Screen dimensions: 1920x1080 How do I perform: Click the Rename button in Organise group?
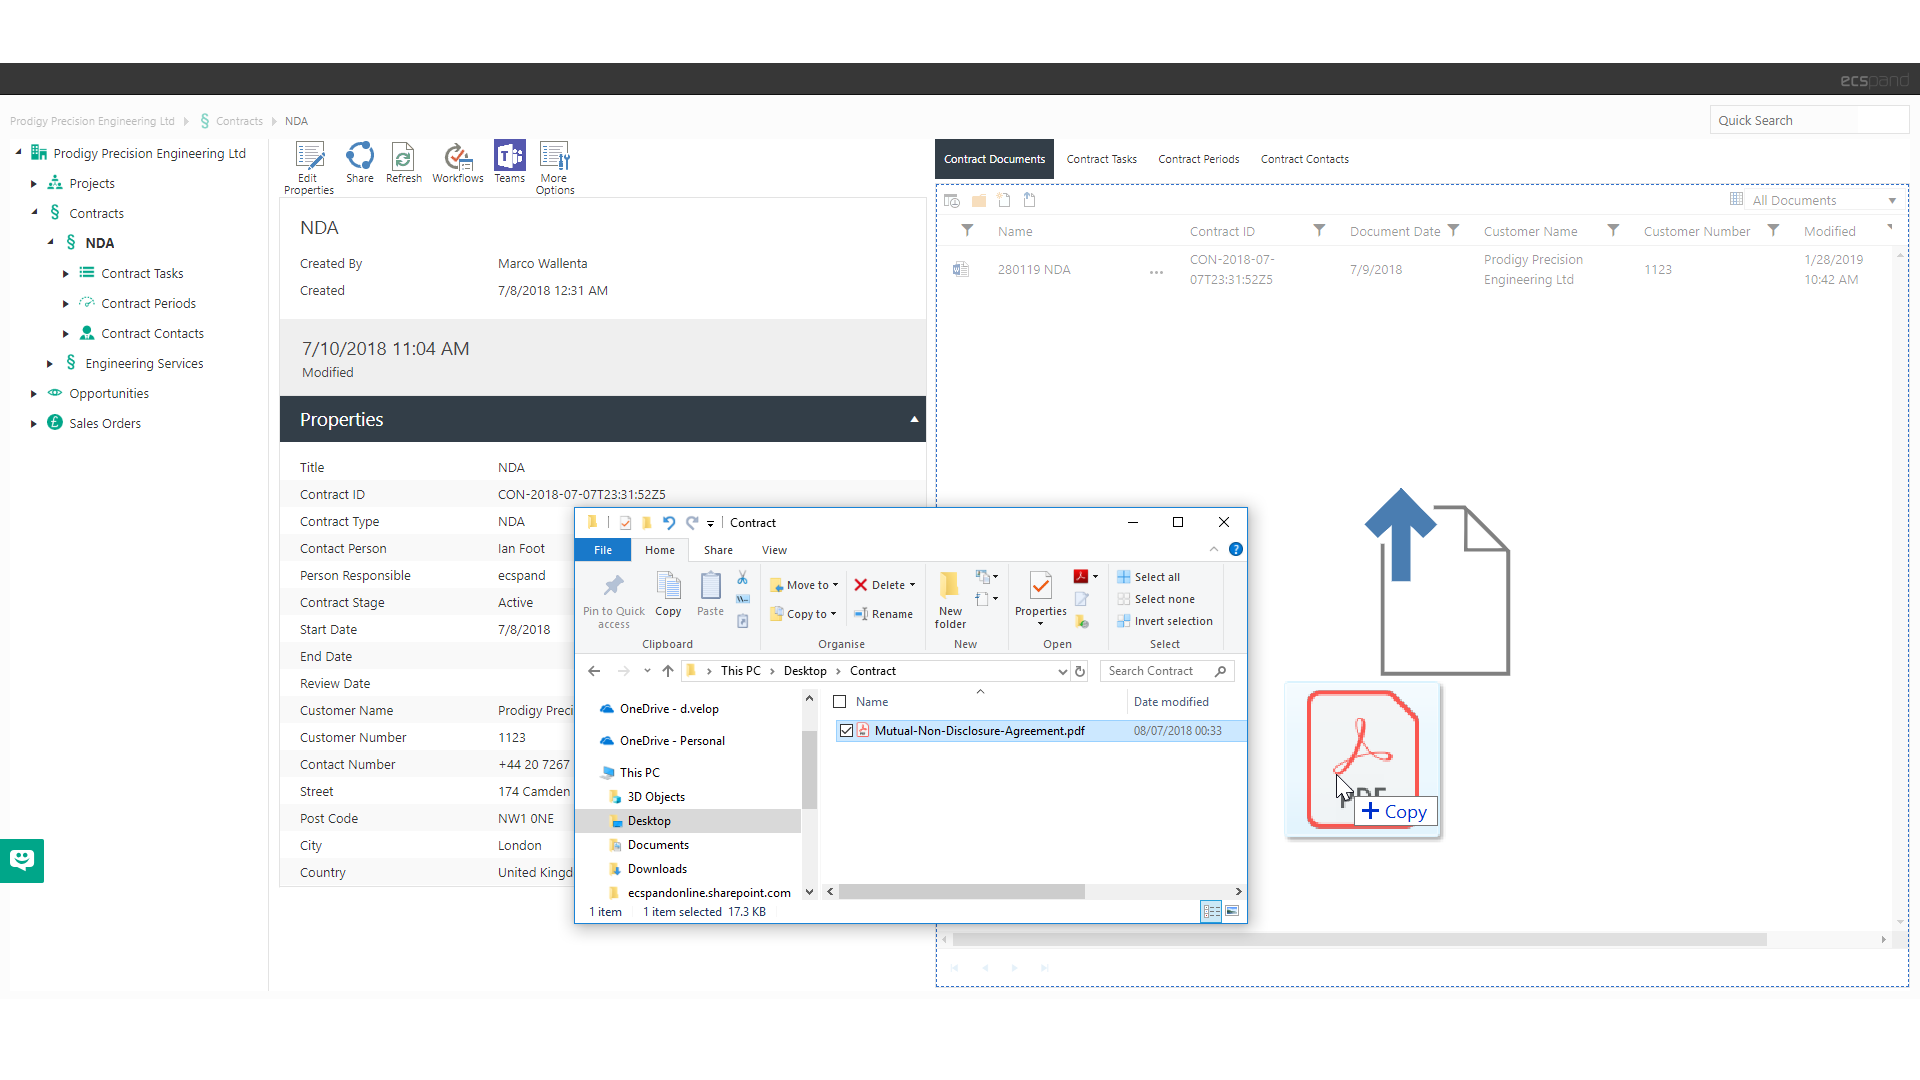point(883,614)
